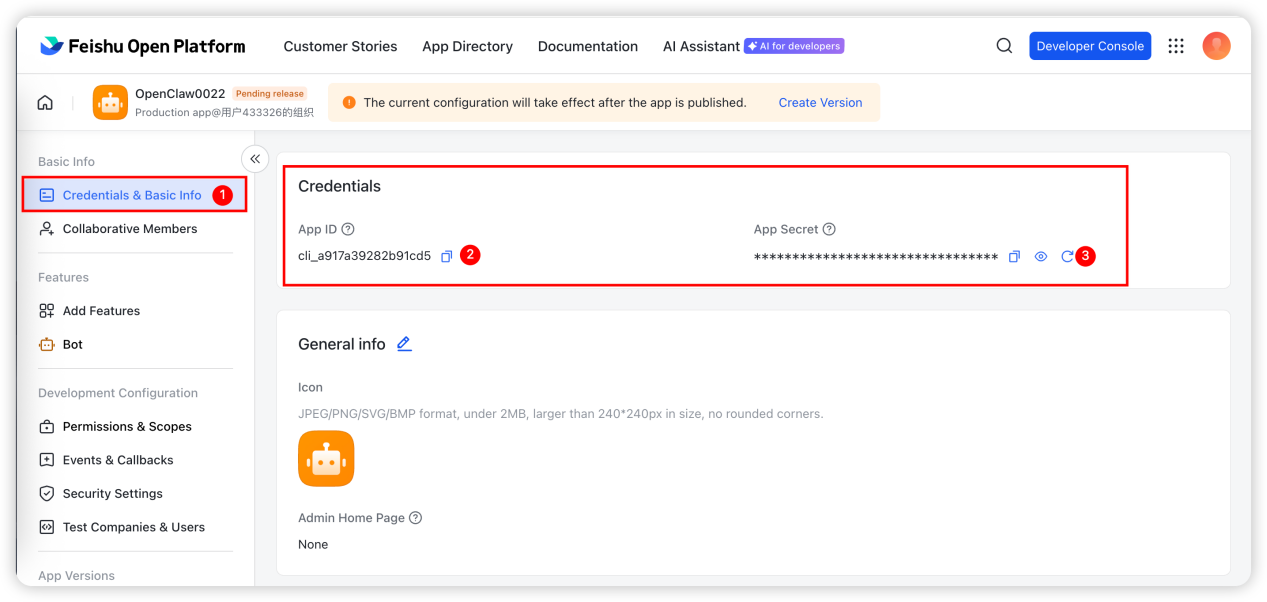Open Documentation in top navigation

pyautogui.click(x=587, y=46)
